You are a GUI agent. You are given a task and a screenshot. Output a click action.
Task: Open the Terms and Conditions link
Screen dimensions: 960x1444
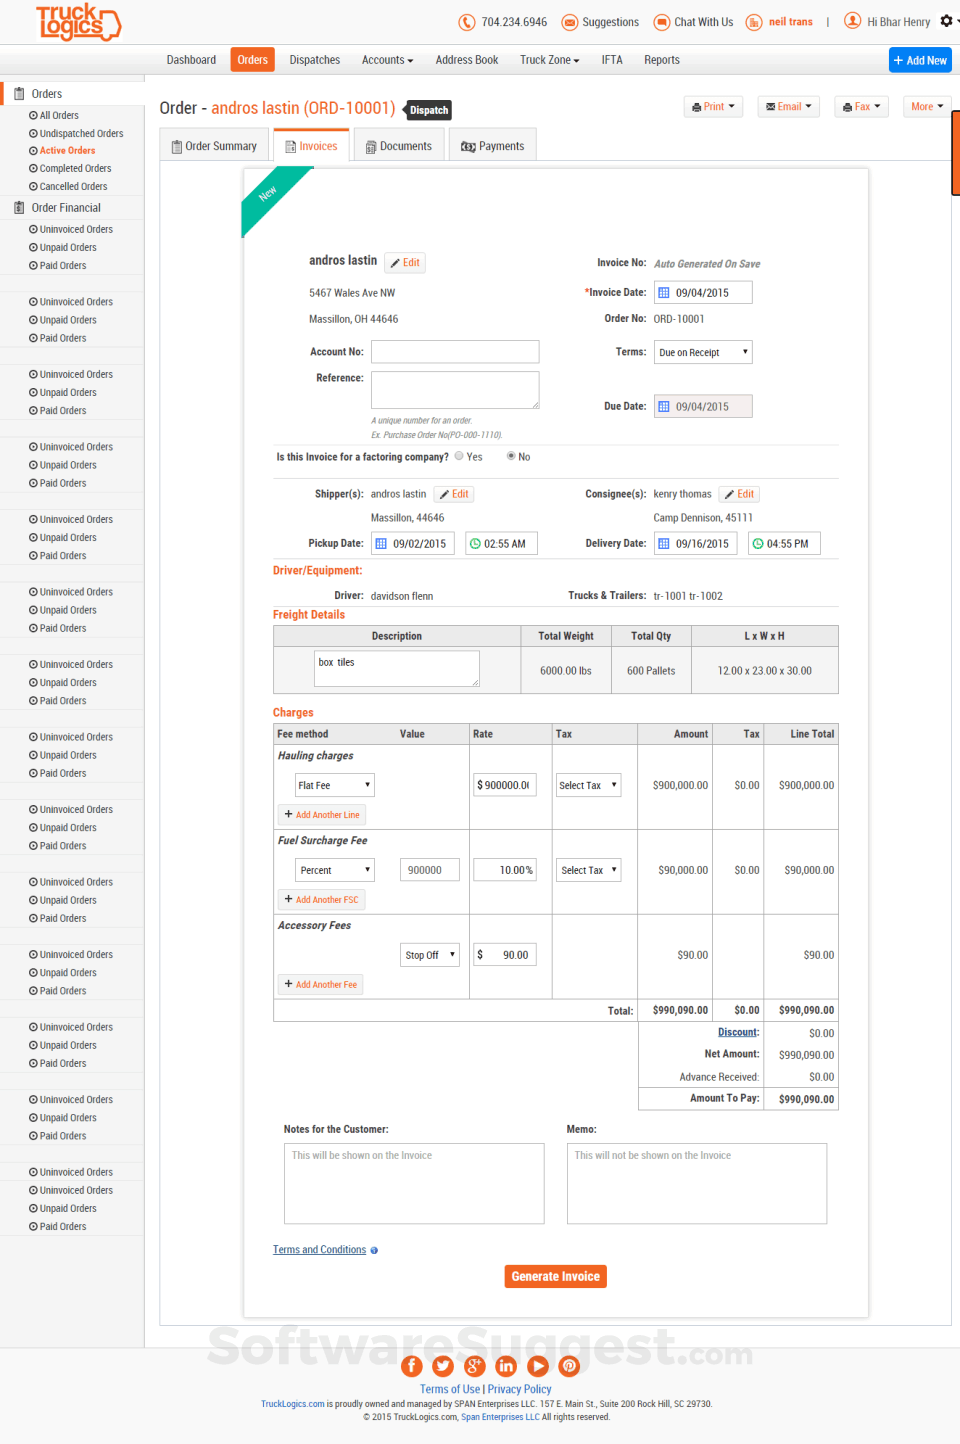[x=319, y=1250]
